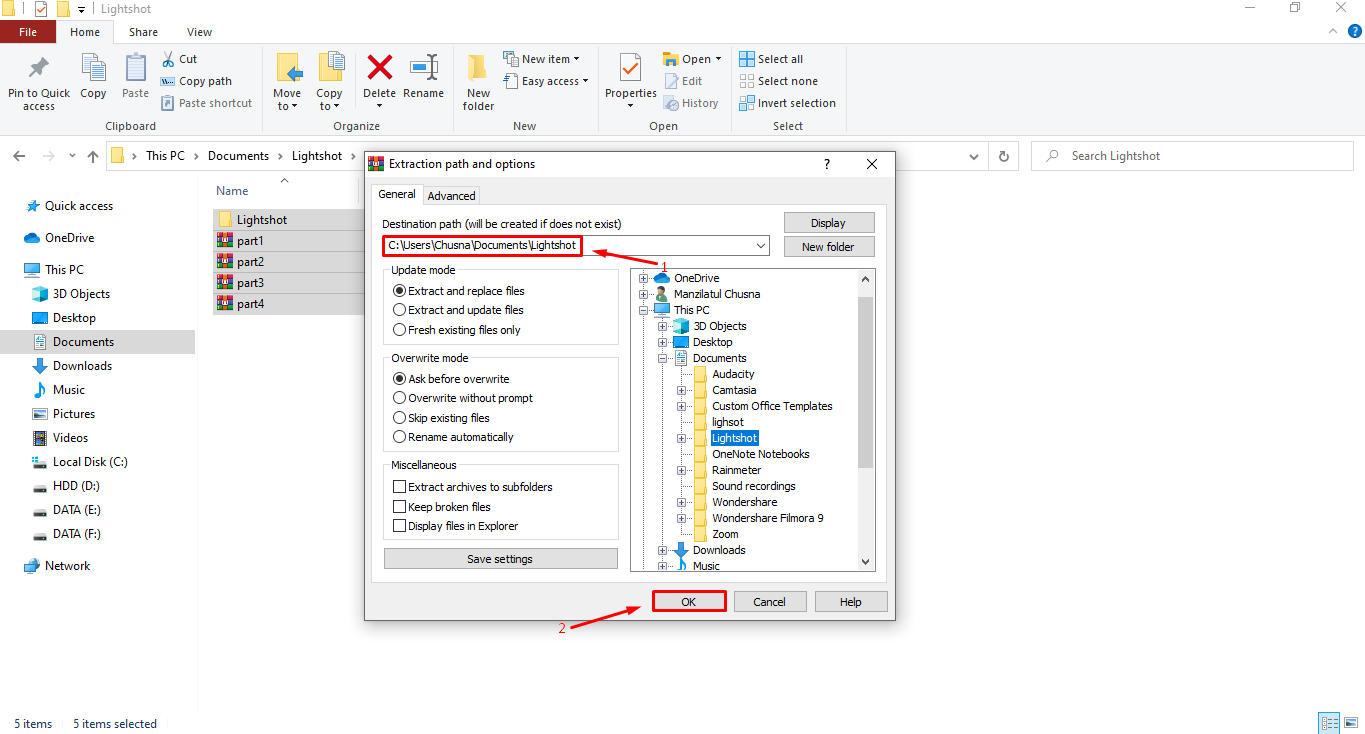The width and height of the screenshot is (1365, 734).
Task: Switch to Advanced tab in dialog
Action: tap(452, 195)
